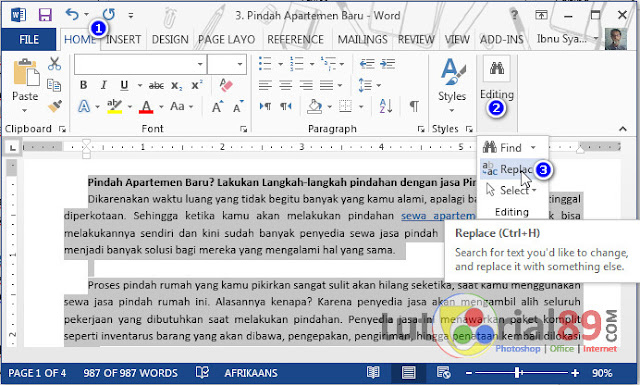Open the font size dropdown
Image resolution: width=640 pixels, height=385 pixels.
point(240,64)
